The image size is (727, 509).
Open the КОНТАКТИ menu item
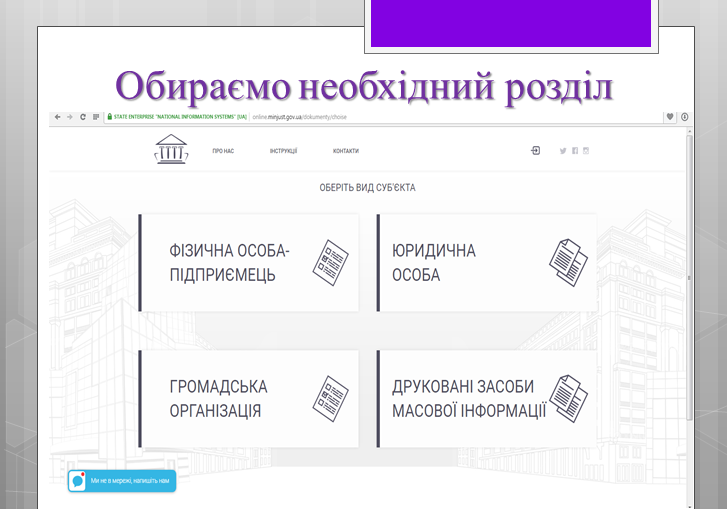point(346,151)
